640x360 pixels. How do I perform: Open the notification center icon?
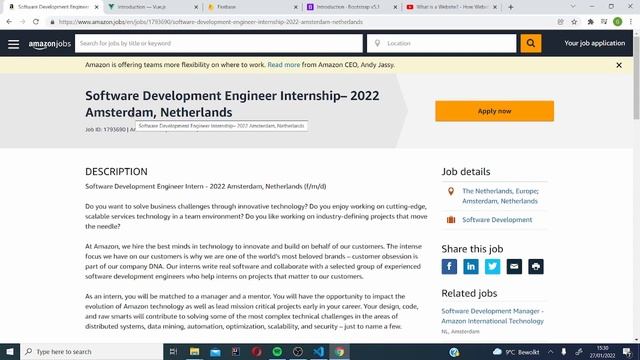click(627, 352)
